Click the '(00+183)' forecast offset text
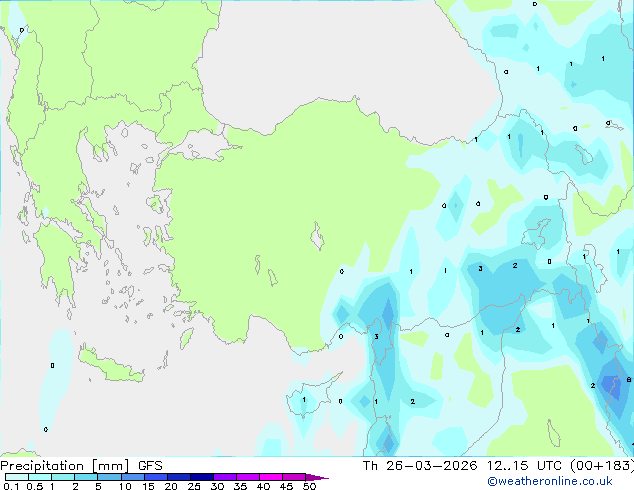Image resolution: width=634 pixels, height=490 pixels. (x=602, y=465)
